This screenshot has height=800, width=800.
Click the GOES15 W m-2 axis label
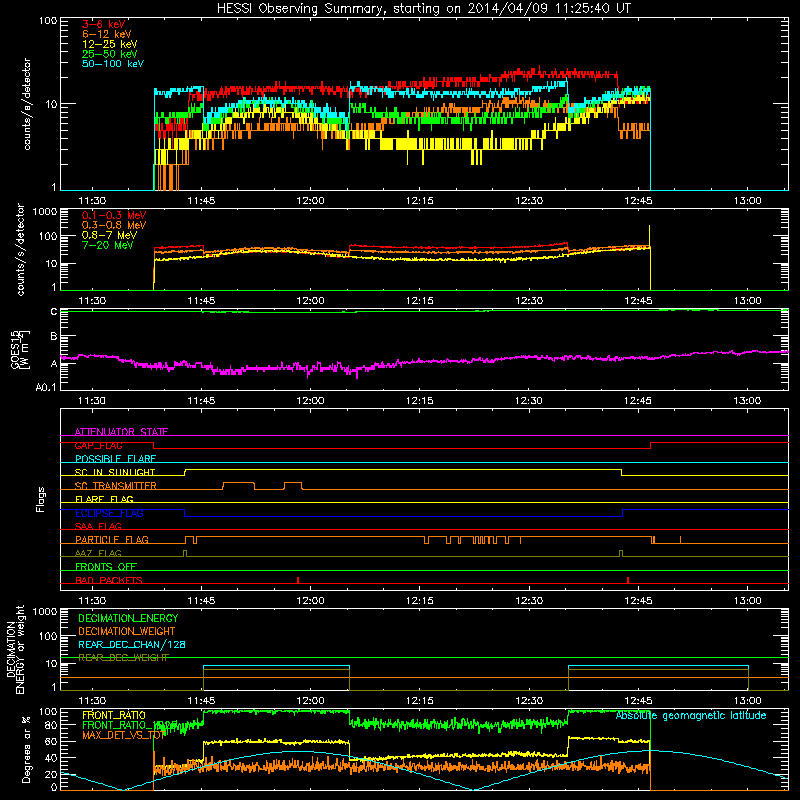20,349
